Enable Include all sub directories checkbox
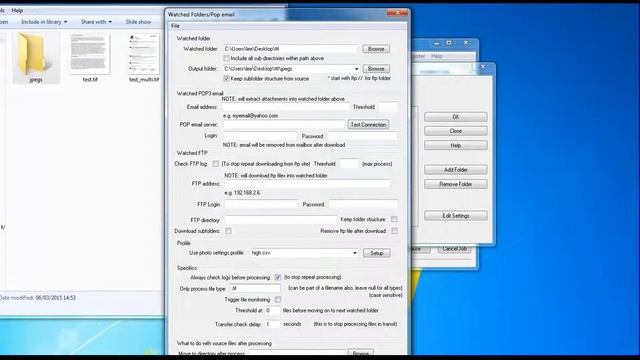The width and height of the screenshot is (640, 360). click(x=226, y=58)
